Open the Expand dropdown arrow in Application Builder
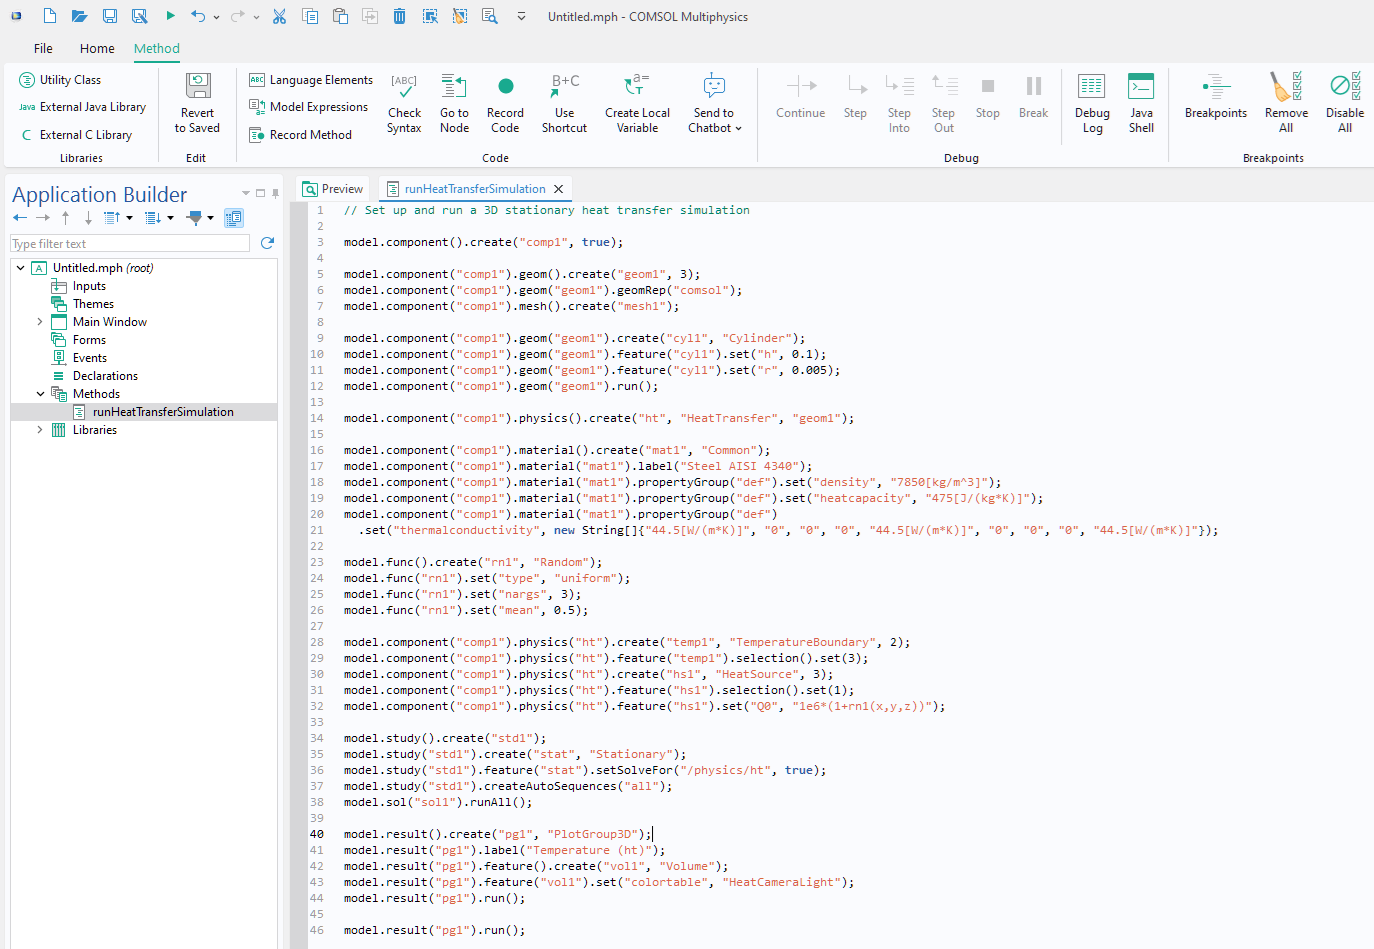Viewport: 1374px width, 949px height. pos(170,218)
